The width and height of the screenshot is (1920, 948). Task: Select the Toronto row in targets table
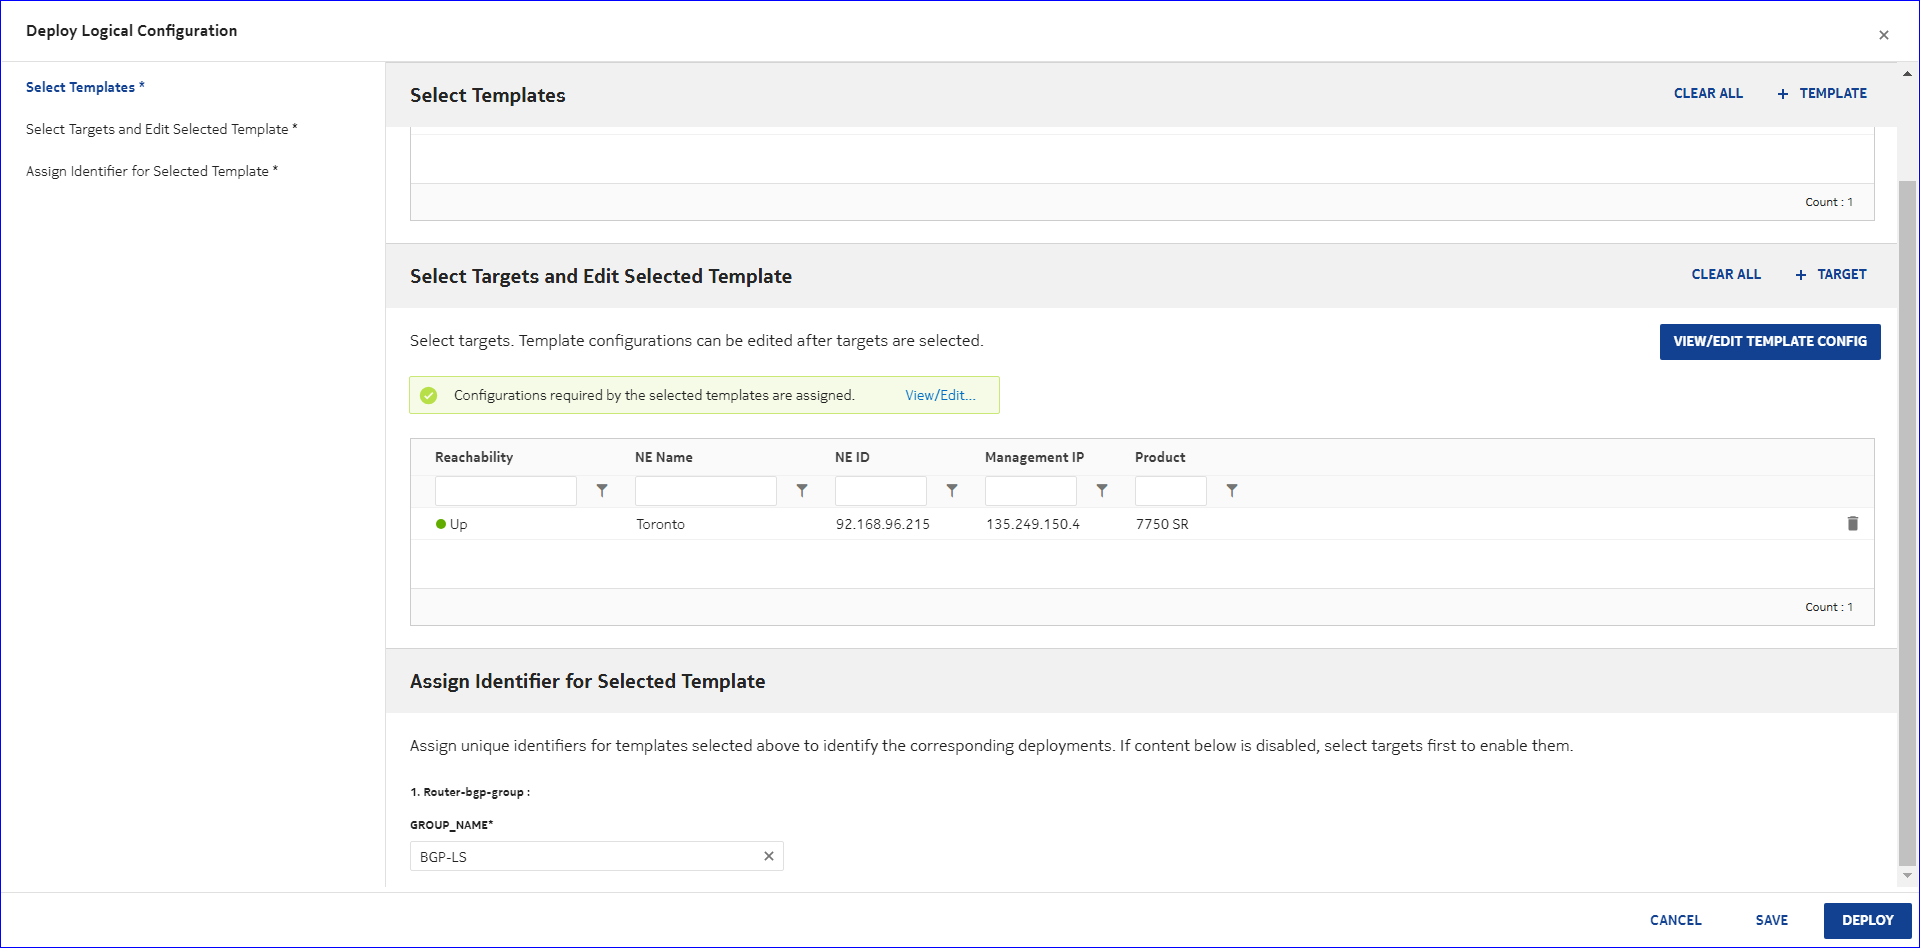click(x=660, y=524)
